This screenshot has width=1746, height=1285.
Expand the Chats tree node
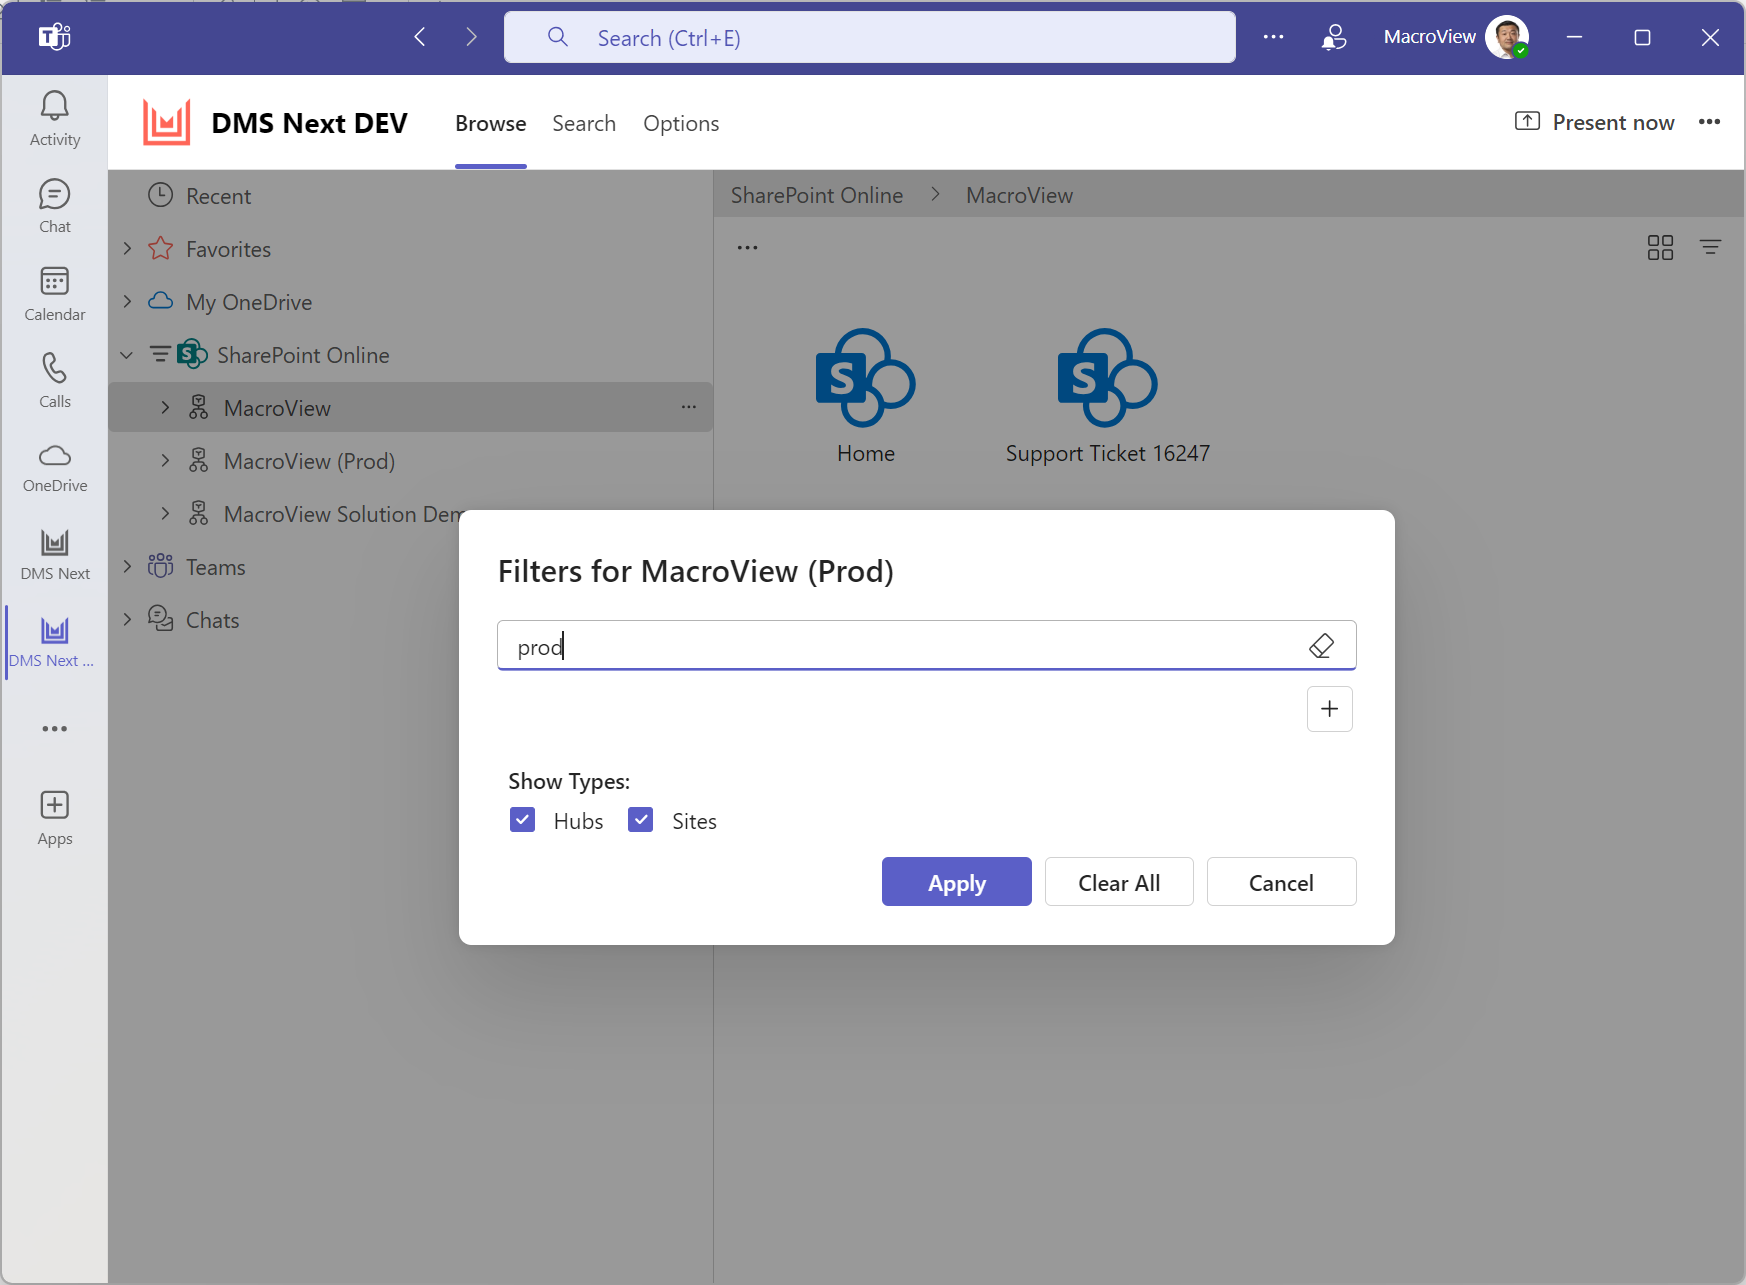[127, 619]
